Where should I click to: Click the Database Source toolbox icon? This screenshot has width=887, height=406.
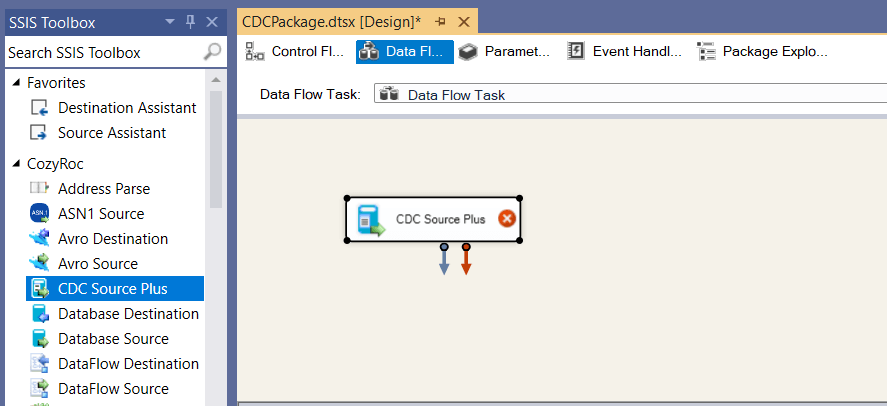(40, 339)
